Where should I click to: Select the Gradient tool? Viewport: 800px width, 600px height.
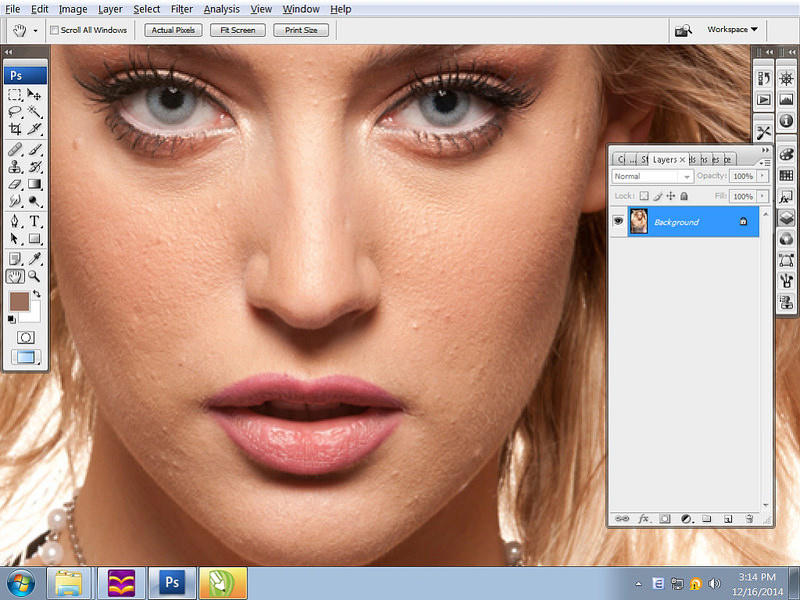point(34,184)
